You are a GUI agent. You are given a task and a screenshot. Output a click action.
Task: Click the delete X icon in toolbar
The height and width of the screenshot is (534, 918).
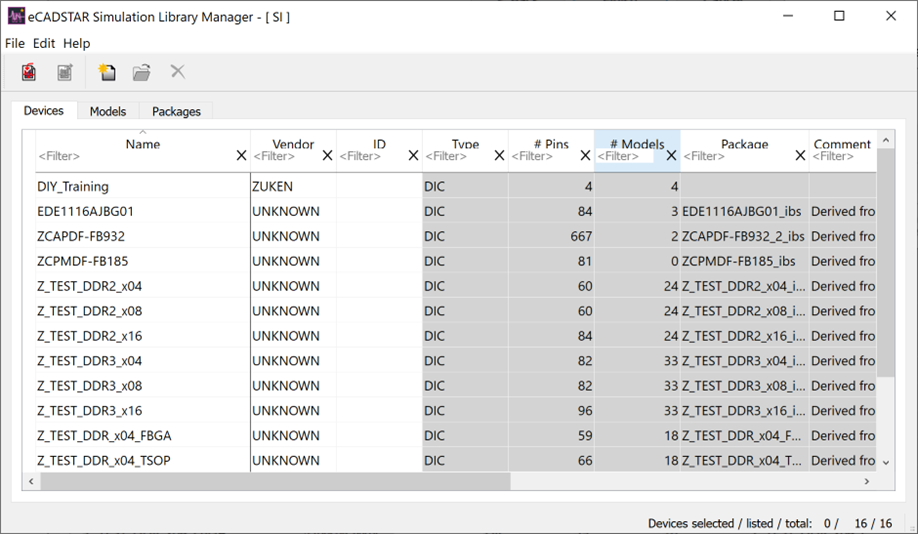tap(177, 71)
